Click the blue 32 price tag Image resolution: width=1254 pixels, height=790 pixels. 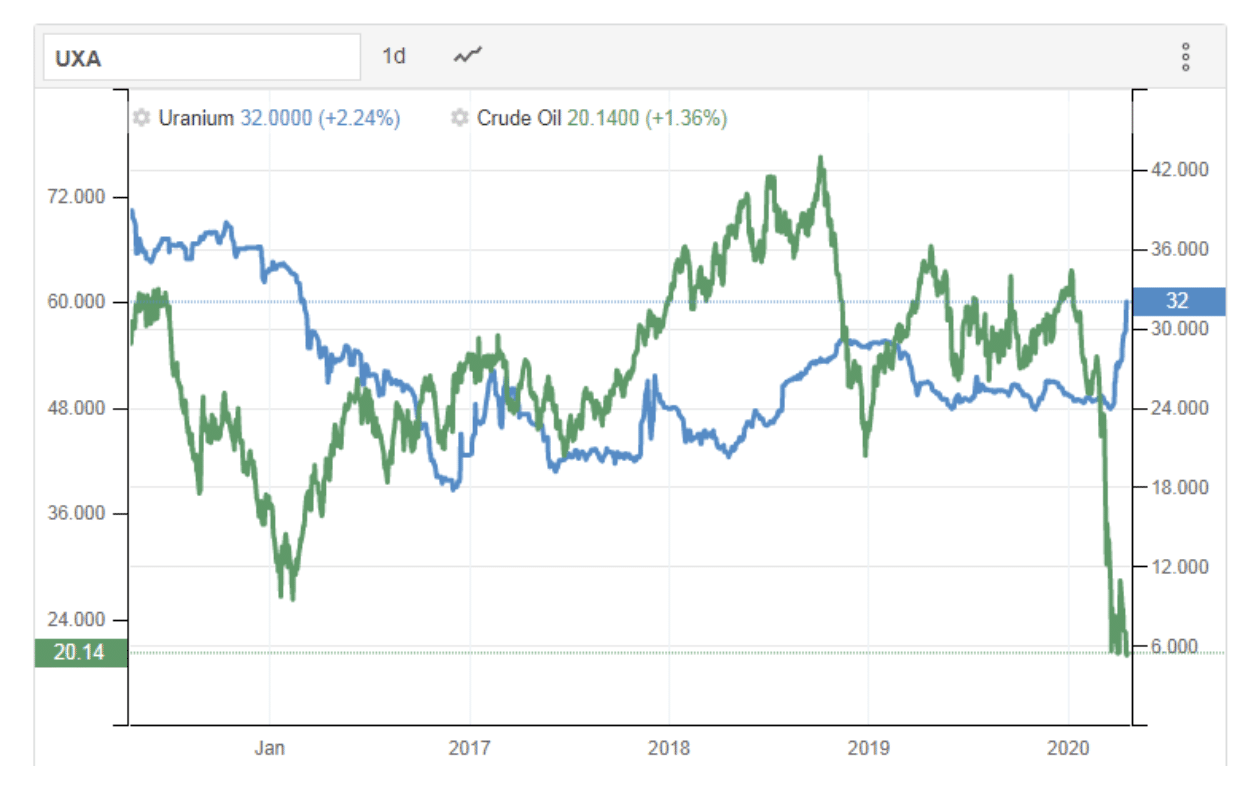point(1179,301)
